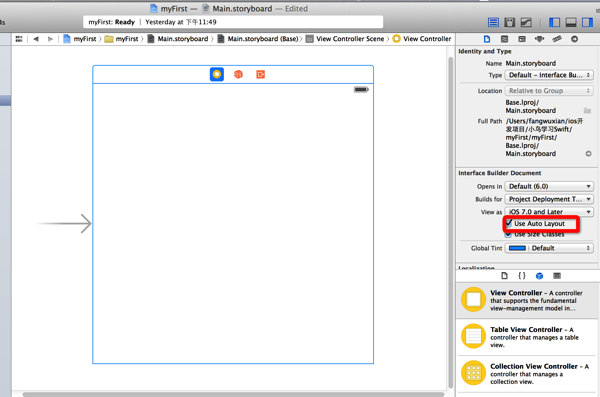Show the File Template library

pyautogui.click(x=504, y=276)
